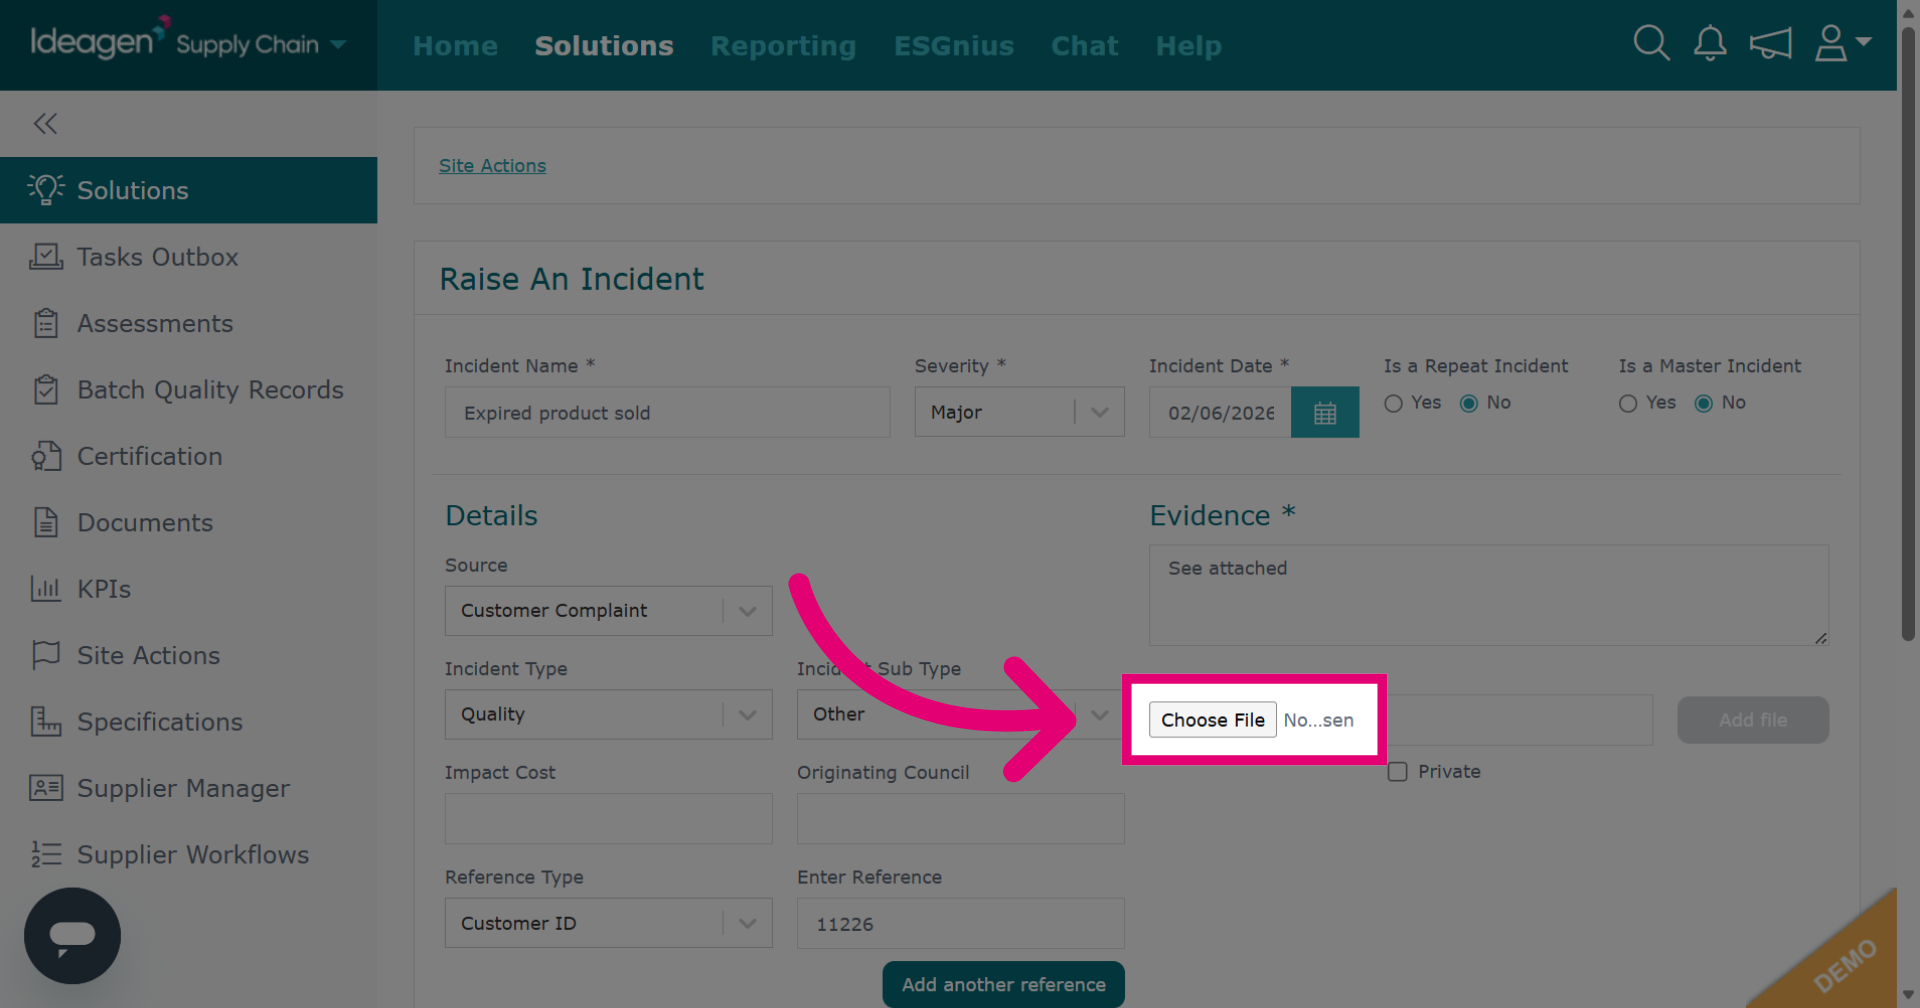Screen dimensions: 1920x1008
Task: Go to Home in top navigation
Action: tap(455, 46)
